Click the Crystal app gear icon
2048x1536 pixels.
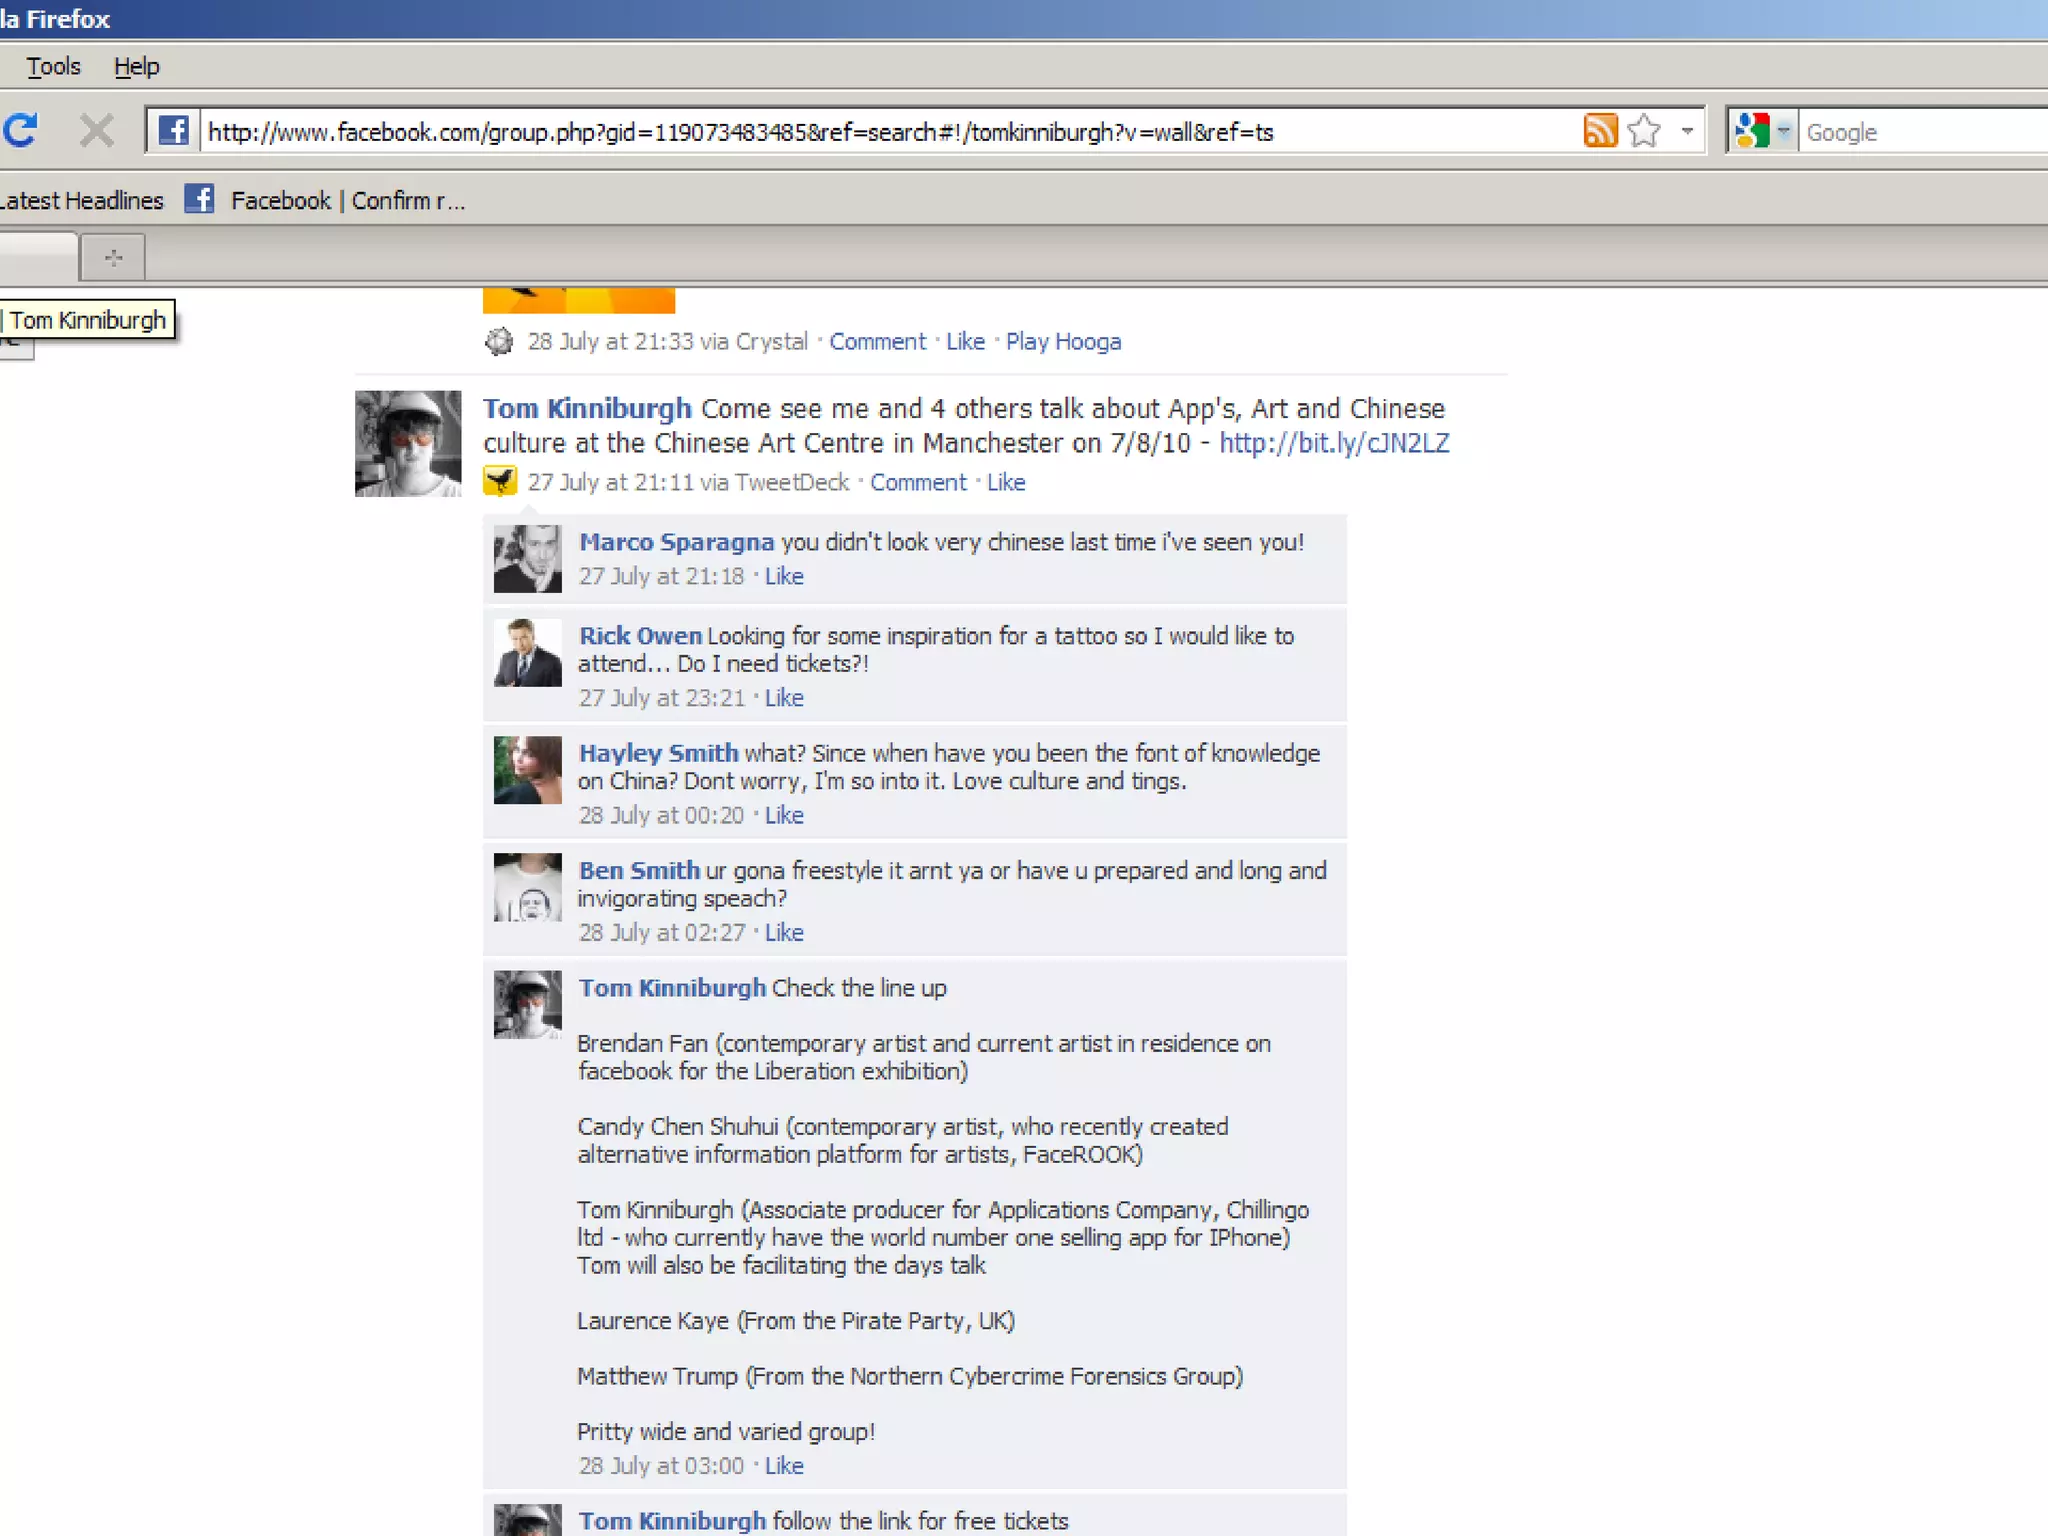(x=499, y=342)
